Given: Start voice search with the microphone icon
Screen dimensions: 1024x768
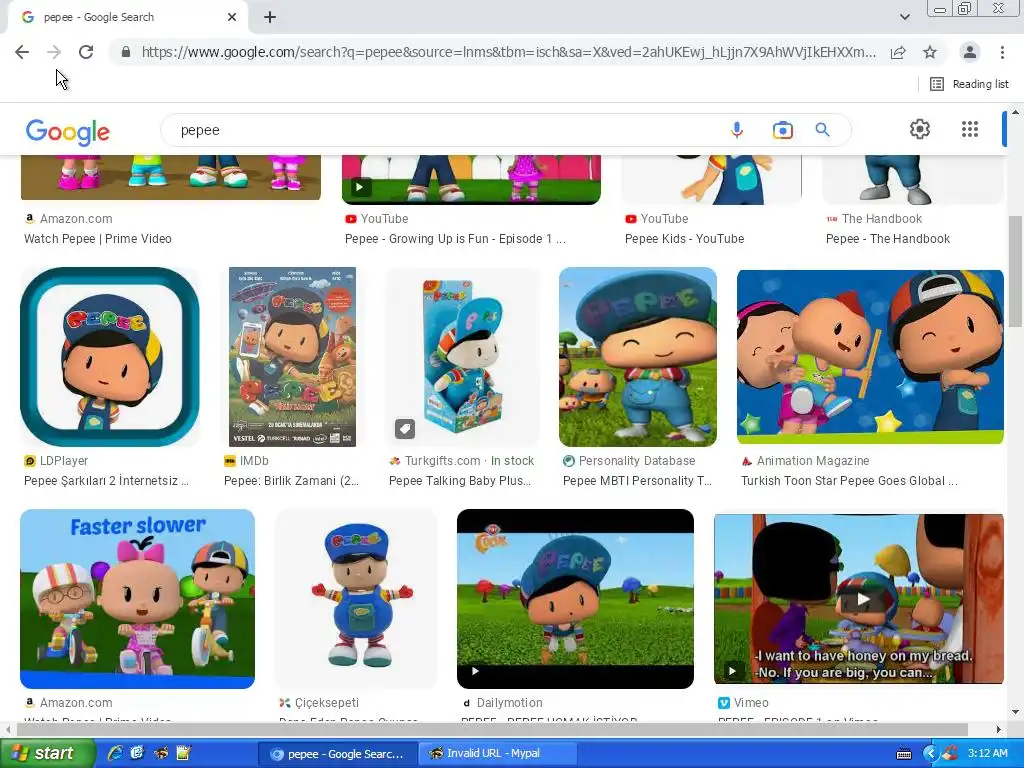Looking at the screenshot, I should click(737, 130).
